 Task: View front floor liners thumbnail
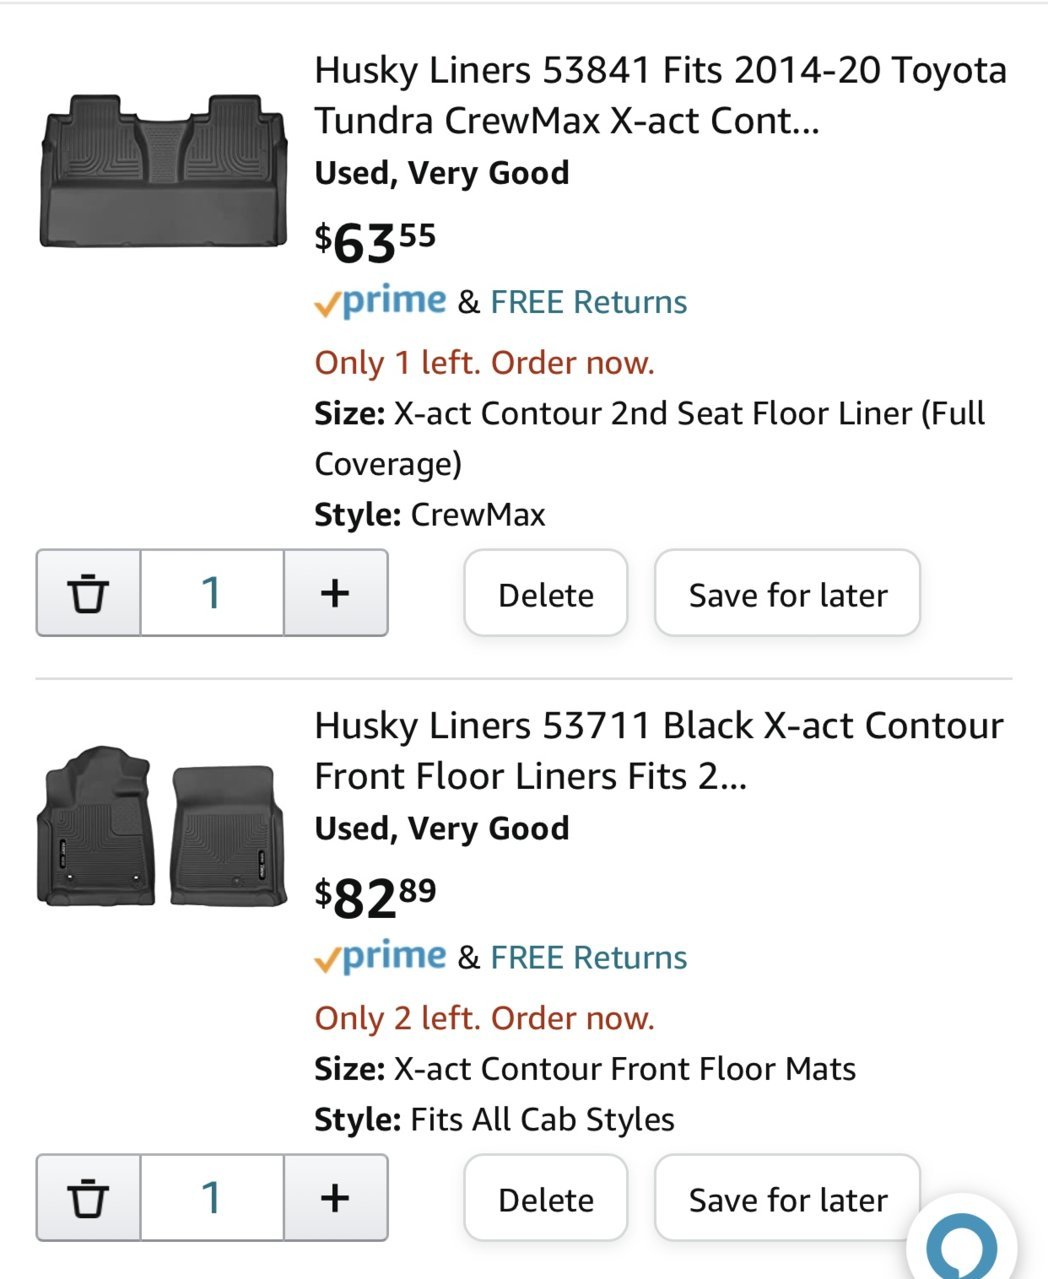[160, 826]
